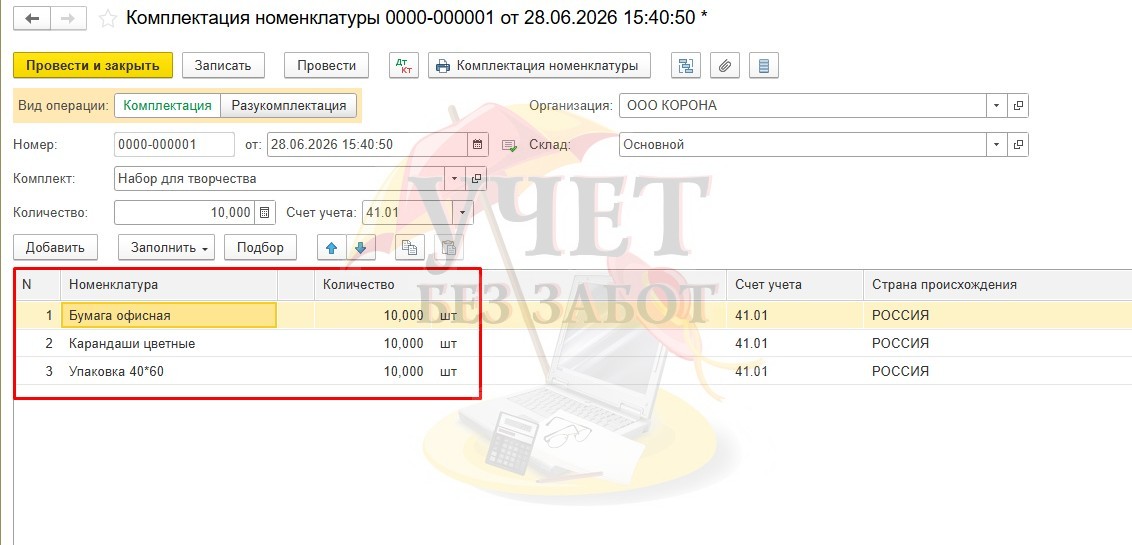Screen dimensions: 1132x545
Task: Expand Организация dropdown list
Action: [996, 105]
